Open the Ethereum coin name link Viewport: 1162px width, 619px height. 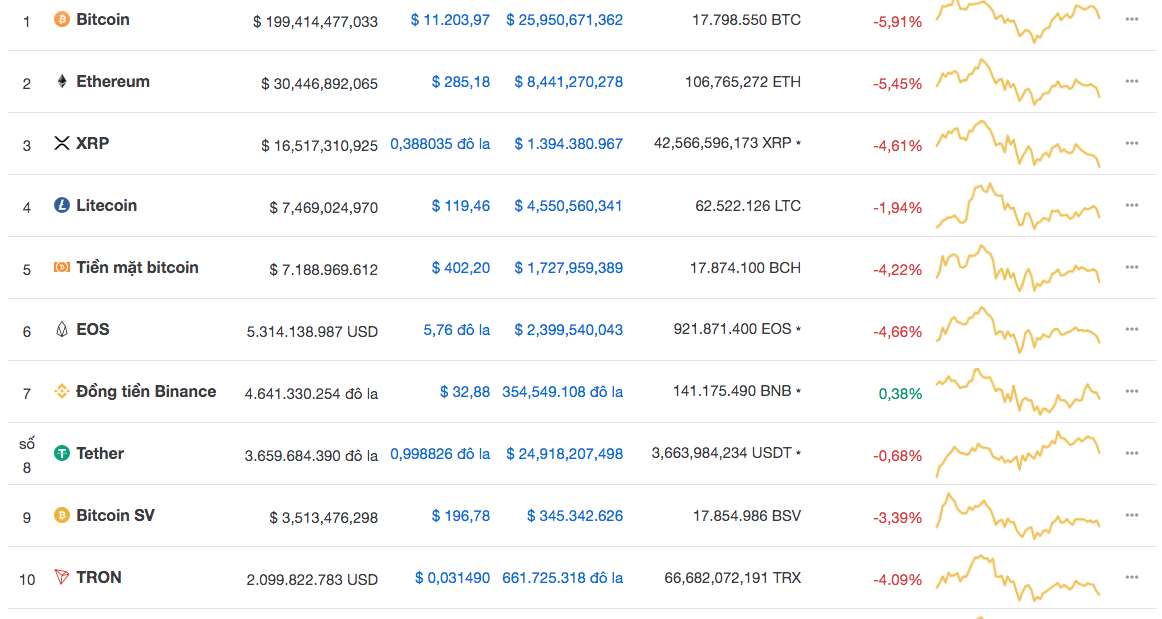click(113, 82)
